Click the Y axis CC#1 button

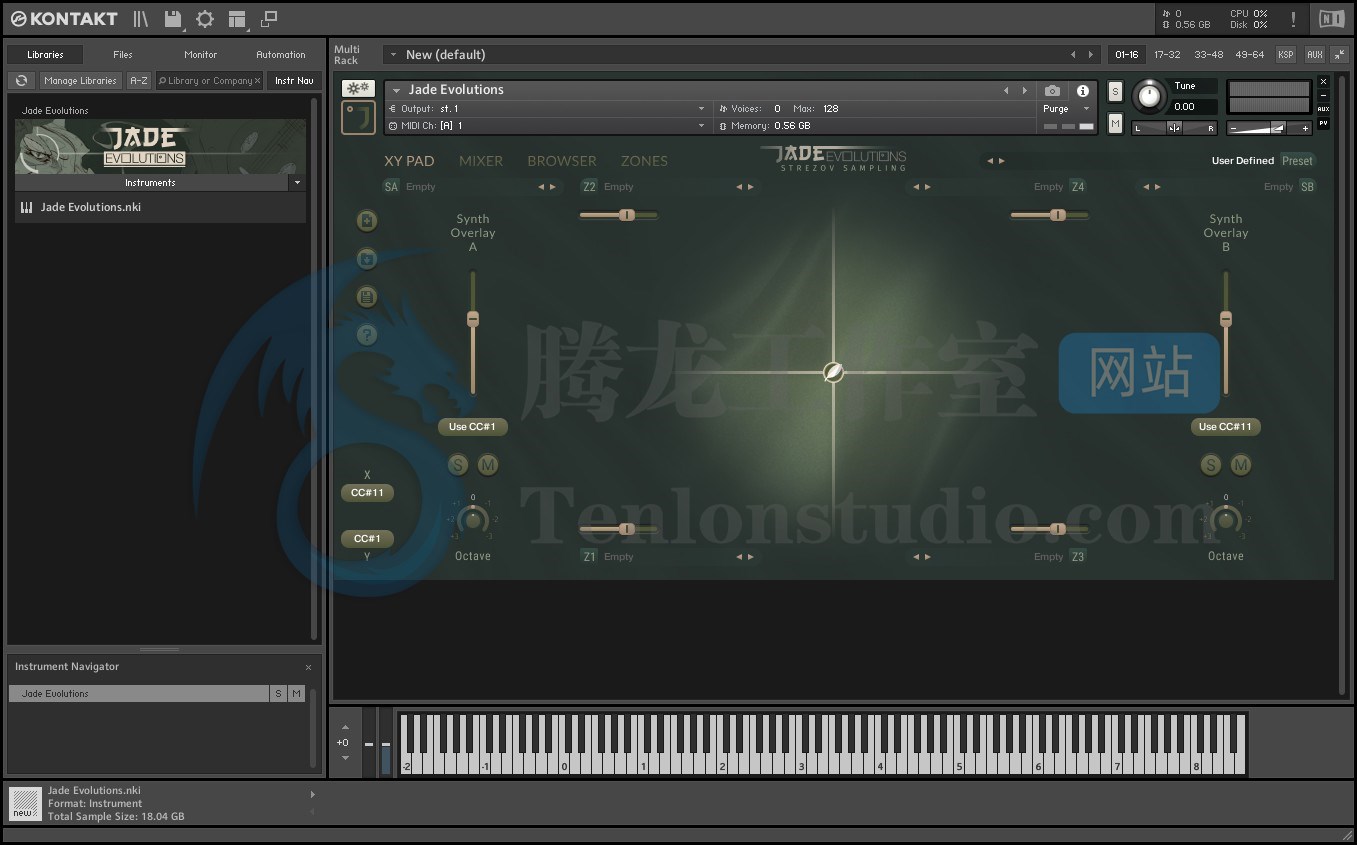367,539
